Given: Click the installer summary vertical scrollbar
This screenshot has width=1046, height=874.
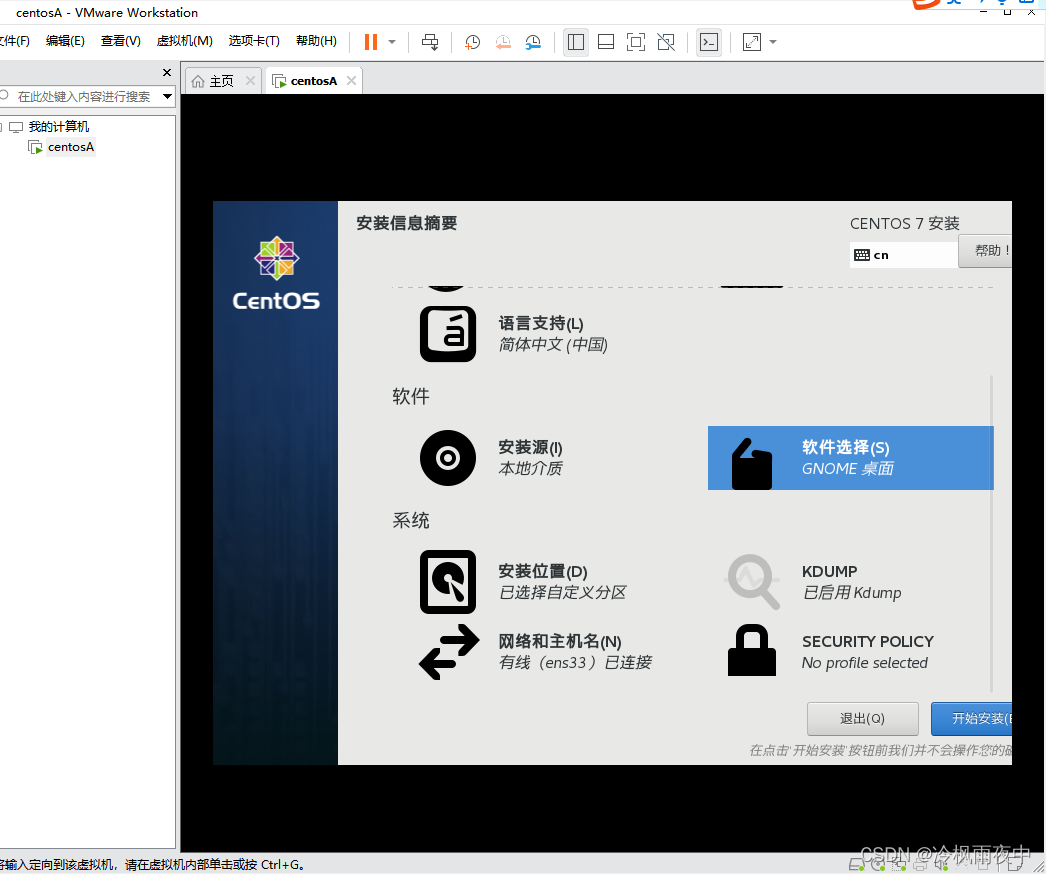Looking at the screenshot, I should (992, 534).
